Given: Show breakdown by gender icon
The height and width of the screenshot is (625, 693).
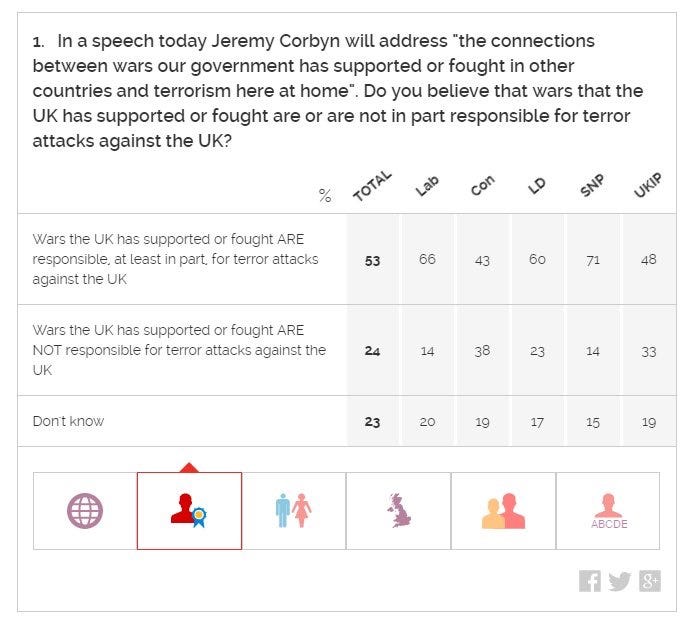Looking at the screenshot, I should (x=294, y=511).
